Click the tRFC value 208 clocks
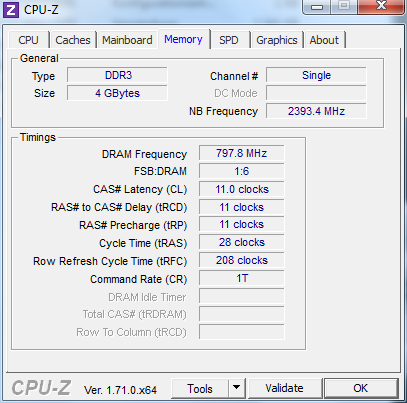Image resolution: width=407 pixels, height=403 pixels. point(242,260)
